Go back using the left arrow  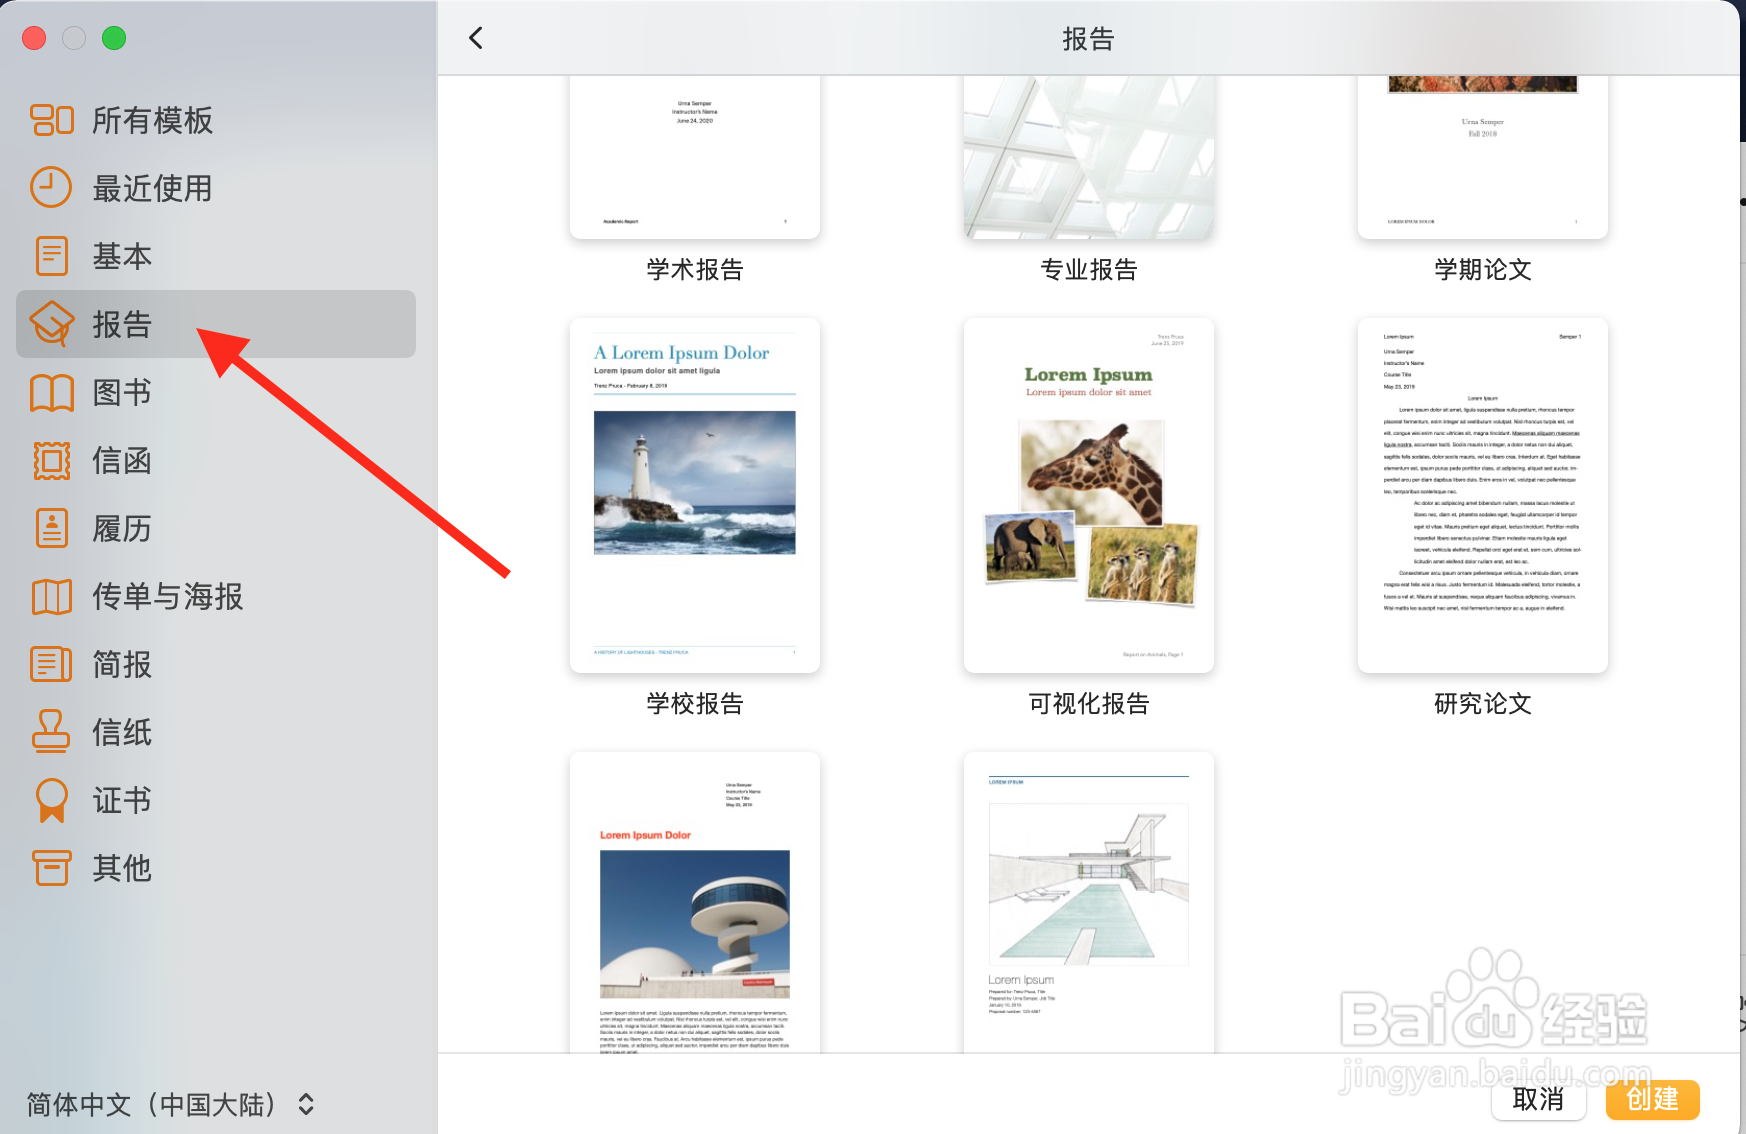click(x=476, y=37)
